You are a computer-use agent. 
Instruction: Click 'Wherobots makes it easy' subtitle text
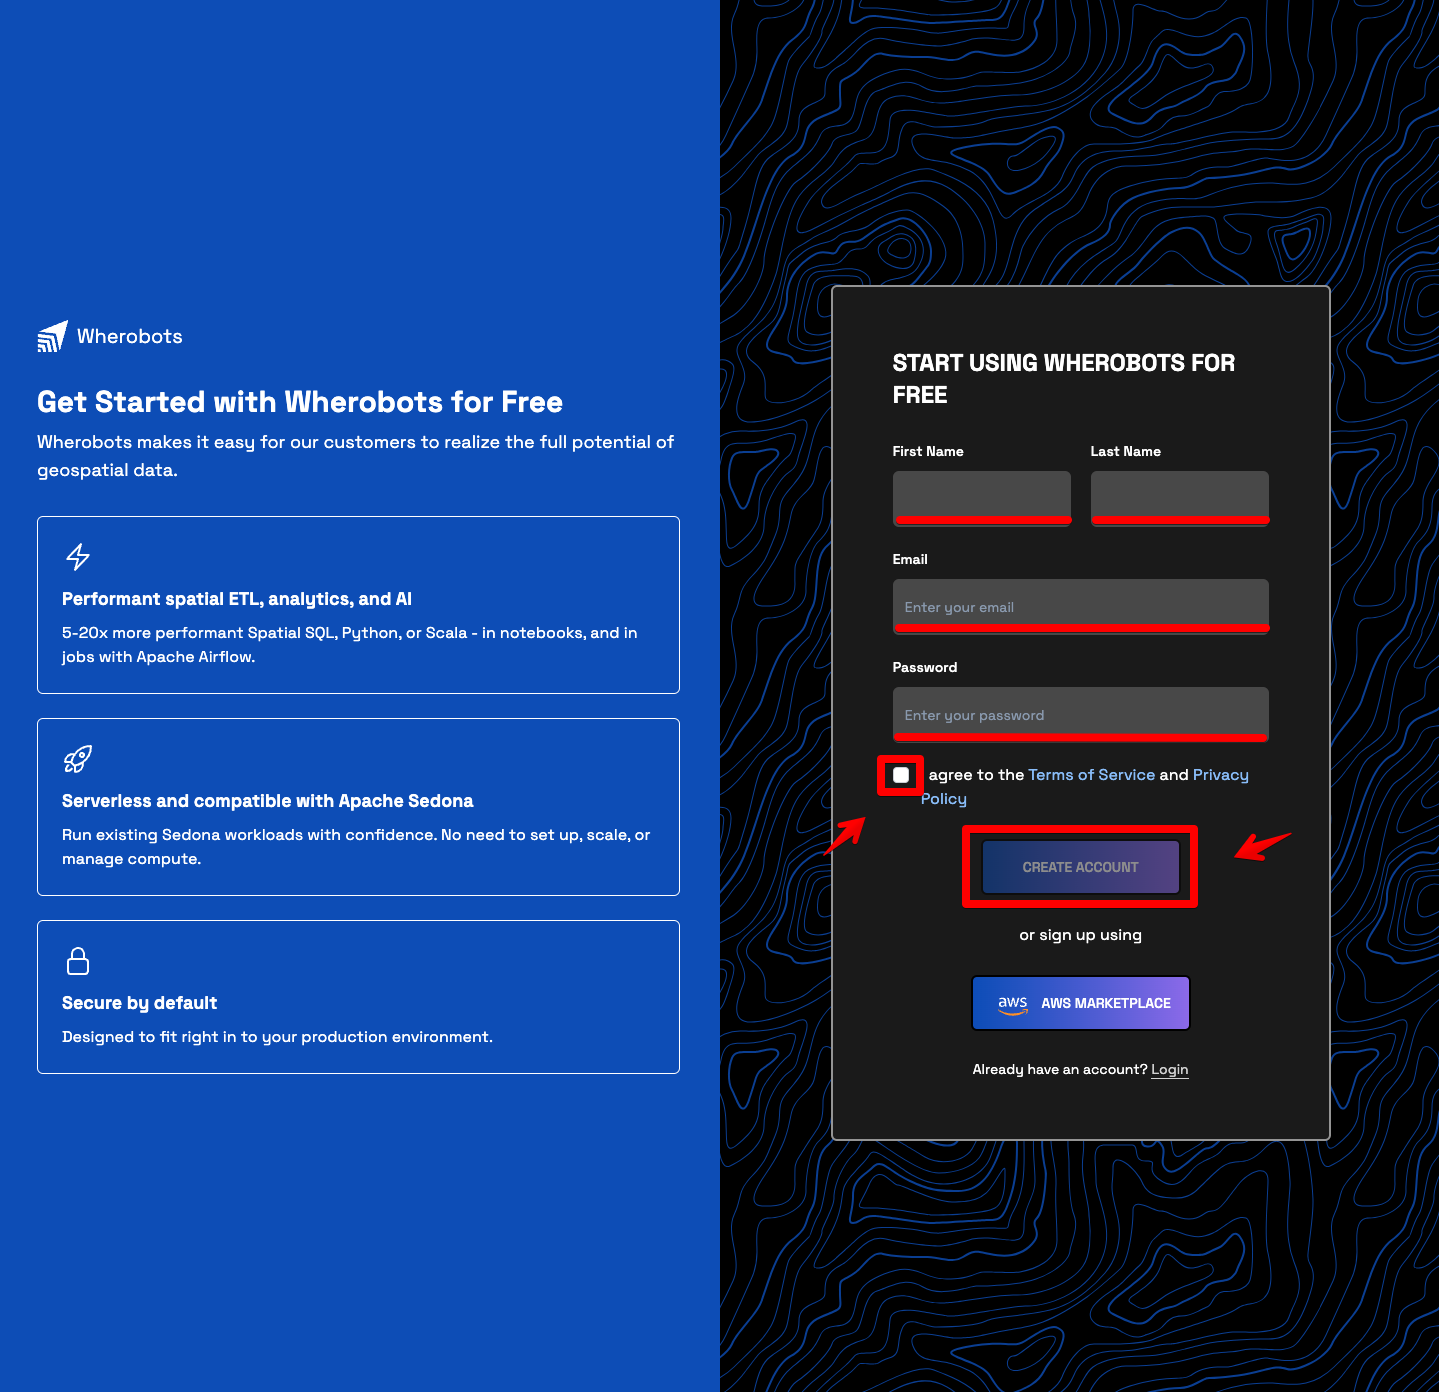[x=355, y=456]
